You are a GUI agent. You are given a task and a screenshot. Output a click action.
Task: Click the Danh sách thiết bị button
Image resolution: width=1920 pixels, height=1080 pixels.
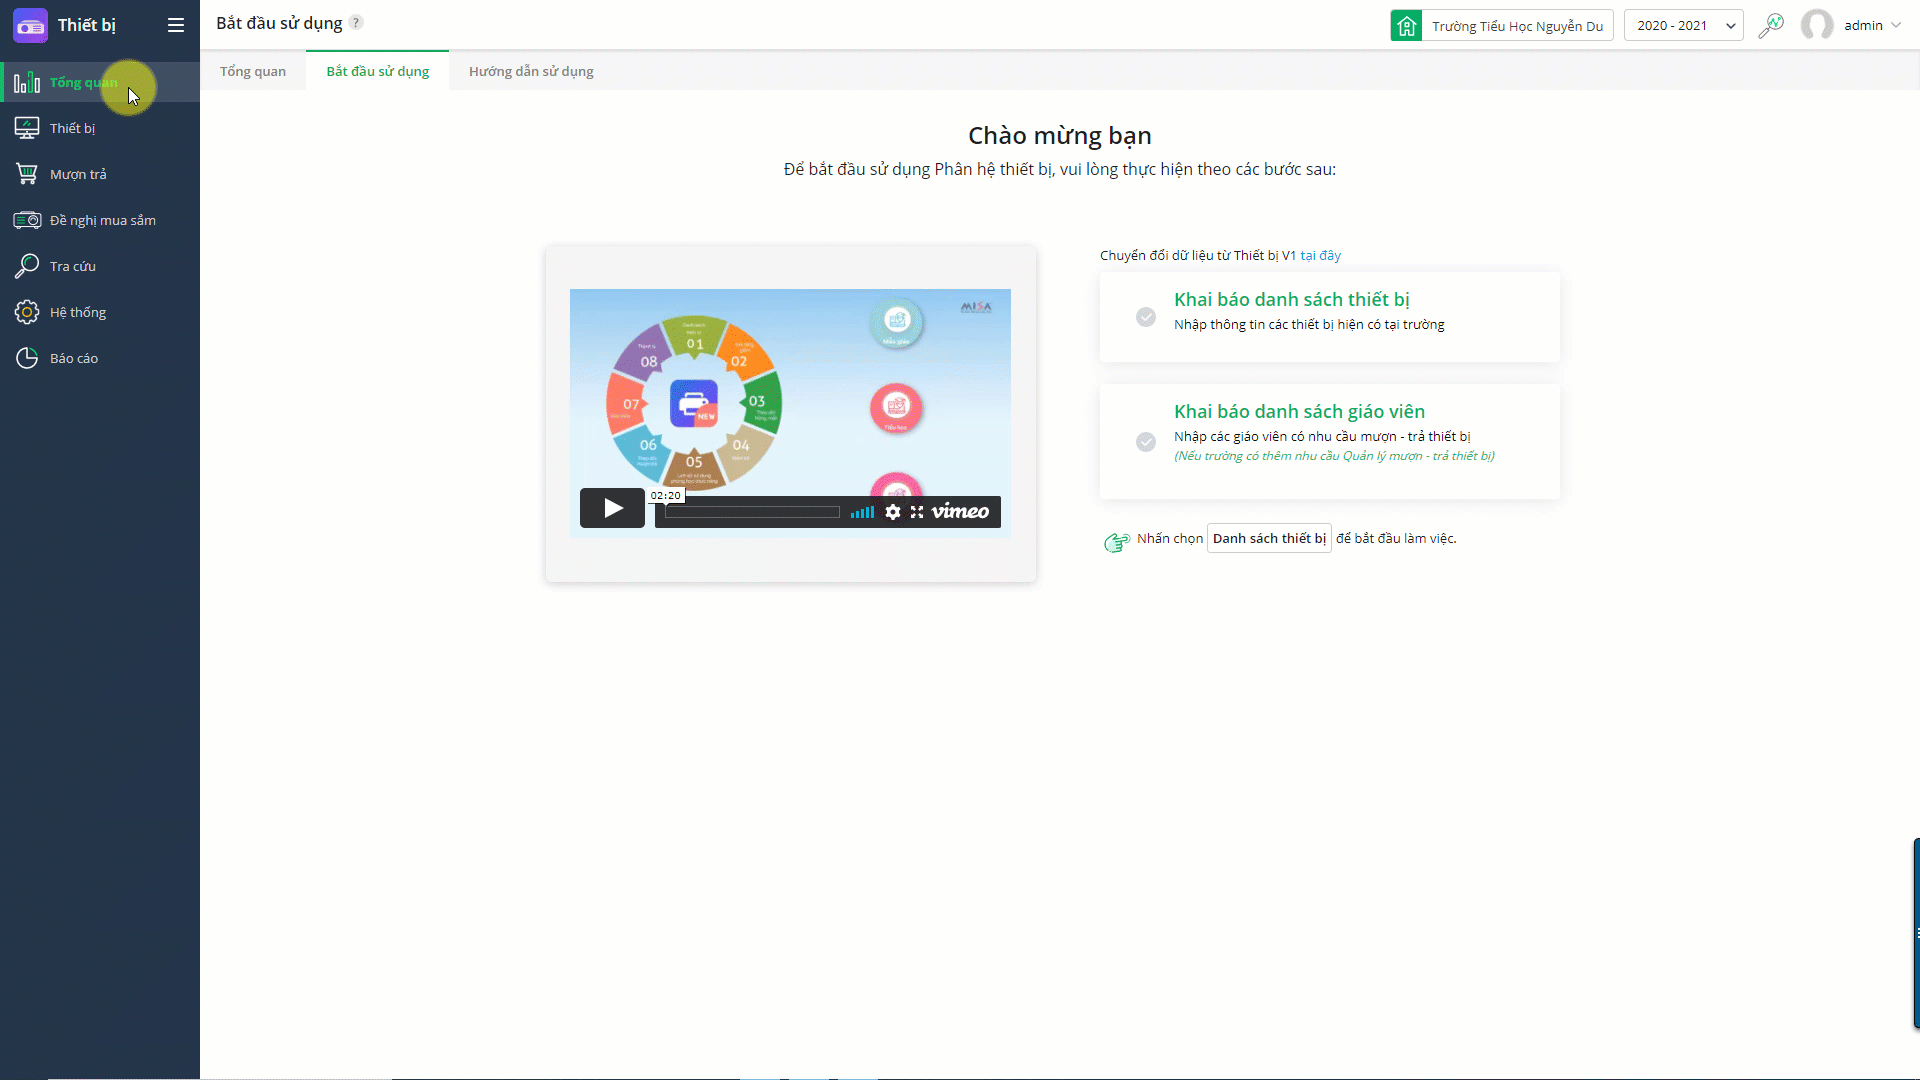[x=1269, y=538]
